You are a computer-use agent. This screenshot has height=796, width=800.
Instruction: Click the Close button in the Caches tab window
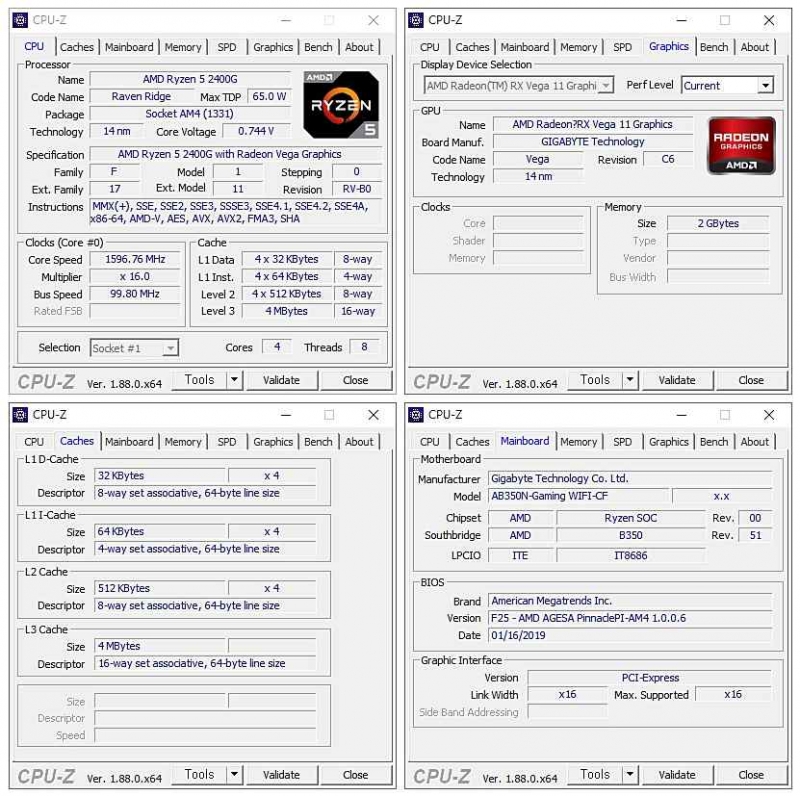(356, 775)
